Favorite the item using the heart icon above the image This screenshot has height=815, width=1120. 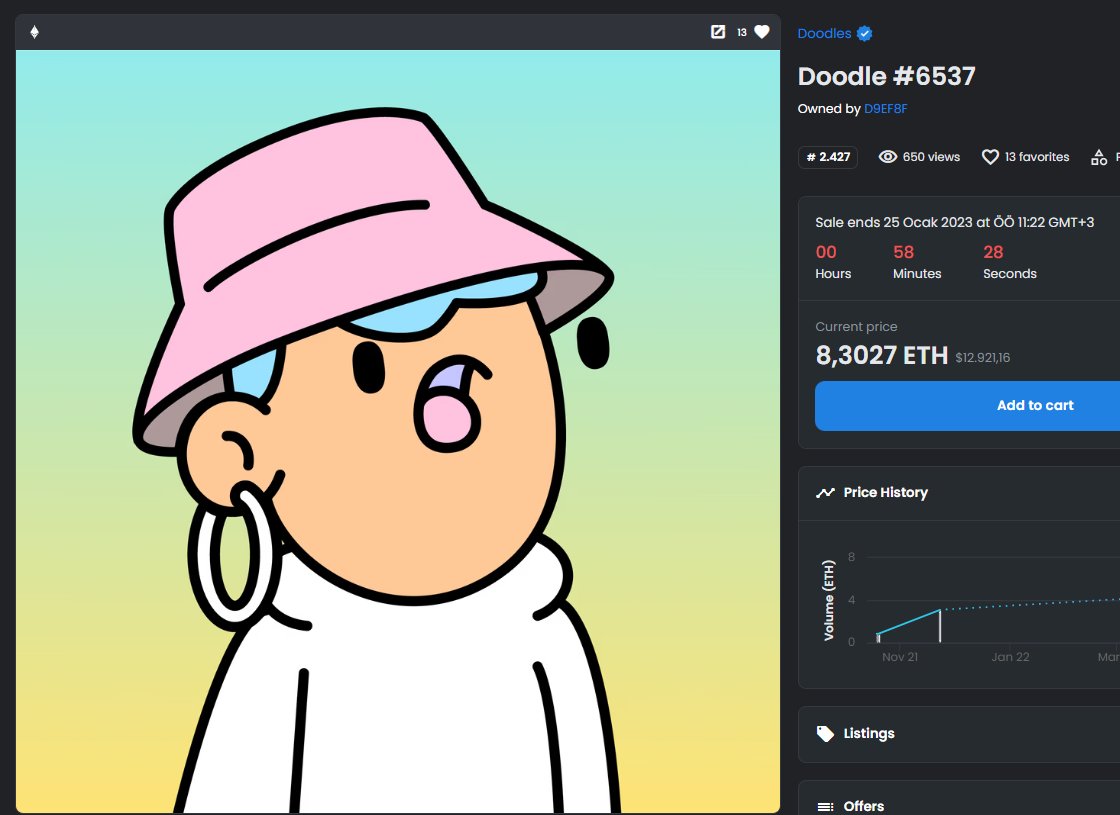(762, 32)
